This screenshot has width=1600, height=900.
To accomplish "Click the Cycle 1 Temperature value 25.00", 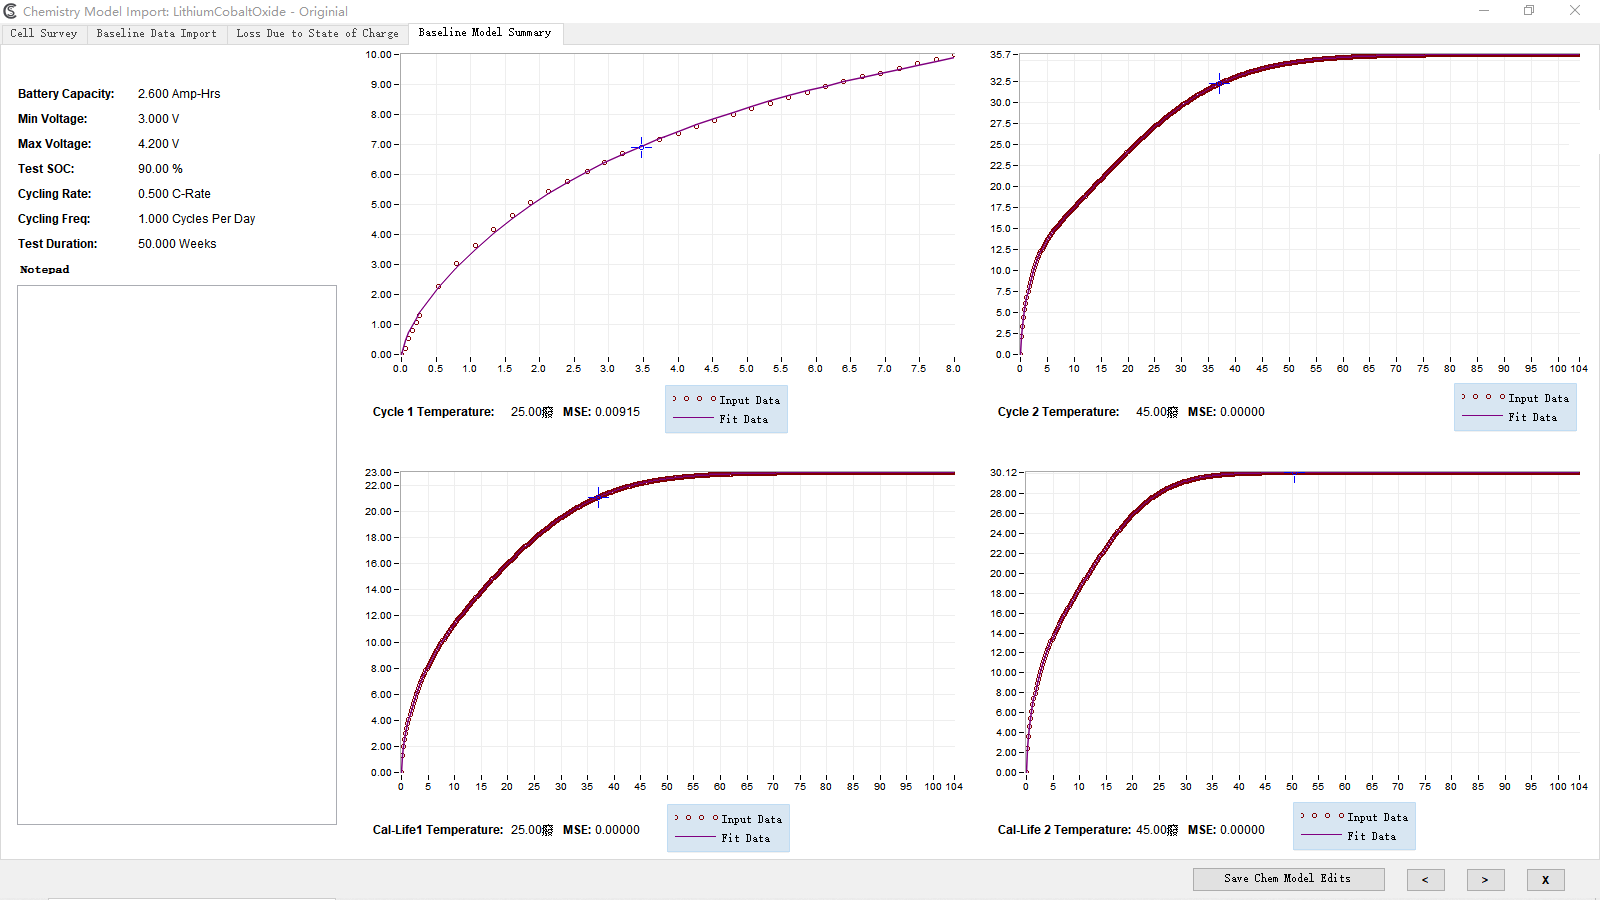I will (526, 412).
